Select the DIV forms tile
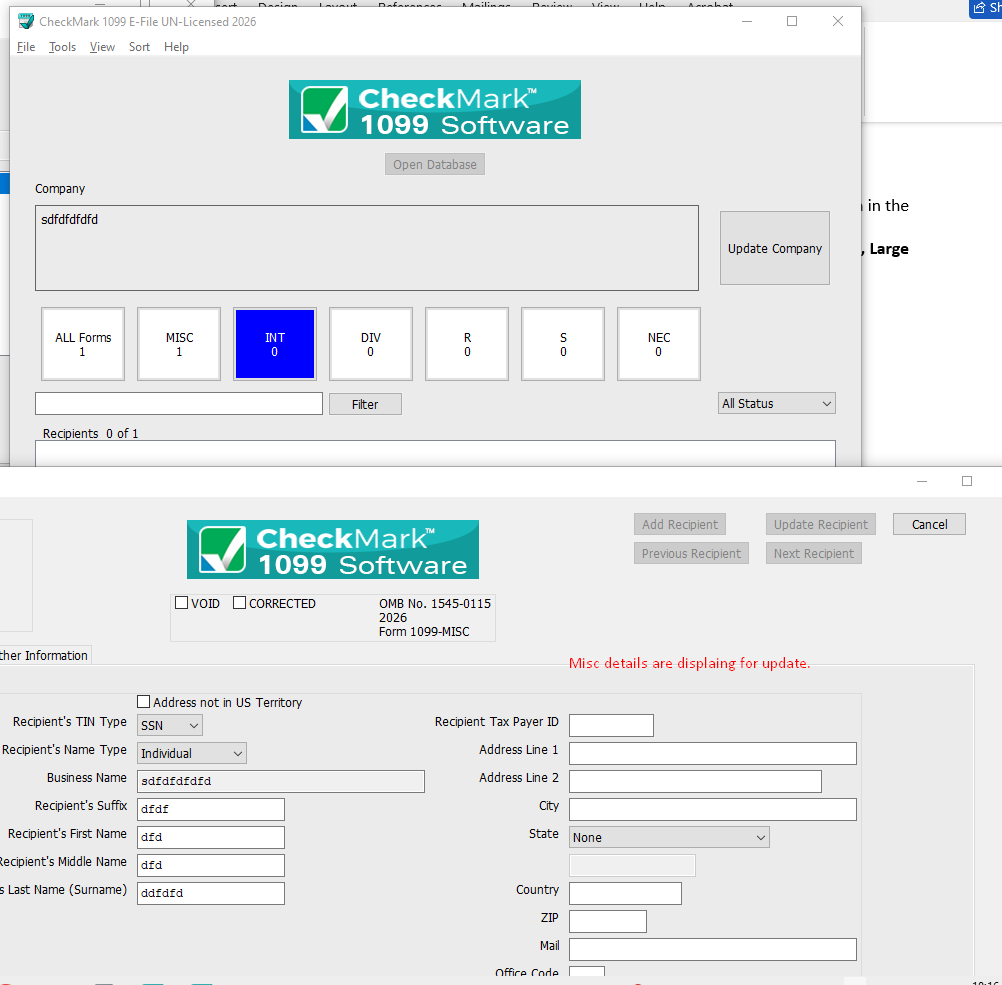1002x985 pixels. pos(371,344)
